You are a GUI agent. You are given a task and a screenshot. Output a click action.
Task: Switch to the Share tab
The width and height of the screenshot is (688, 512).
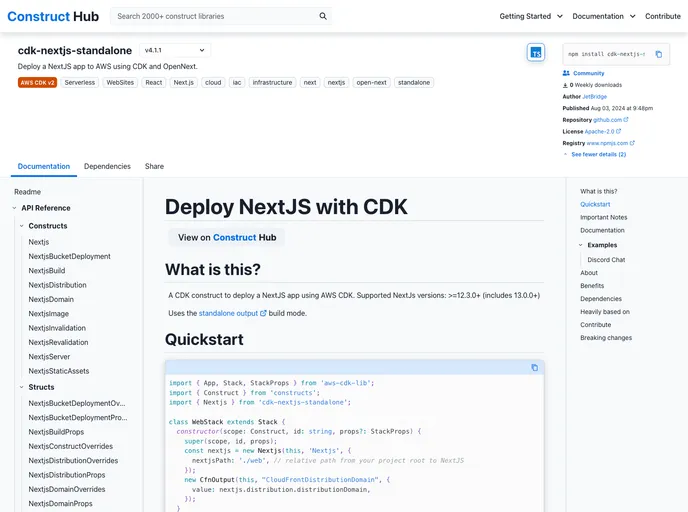click(154, 166)
